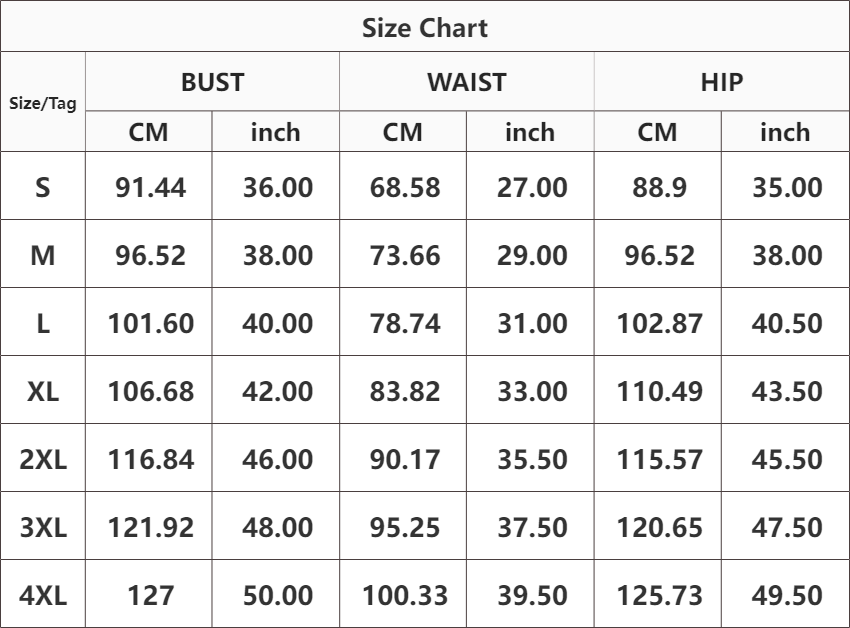Select the BUST column header
The height and width of the screenshot is (628, 850).
212,82
